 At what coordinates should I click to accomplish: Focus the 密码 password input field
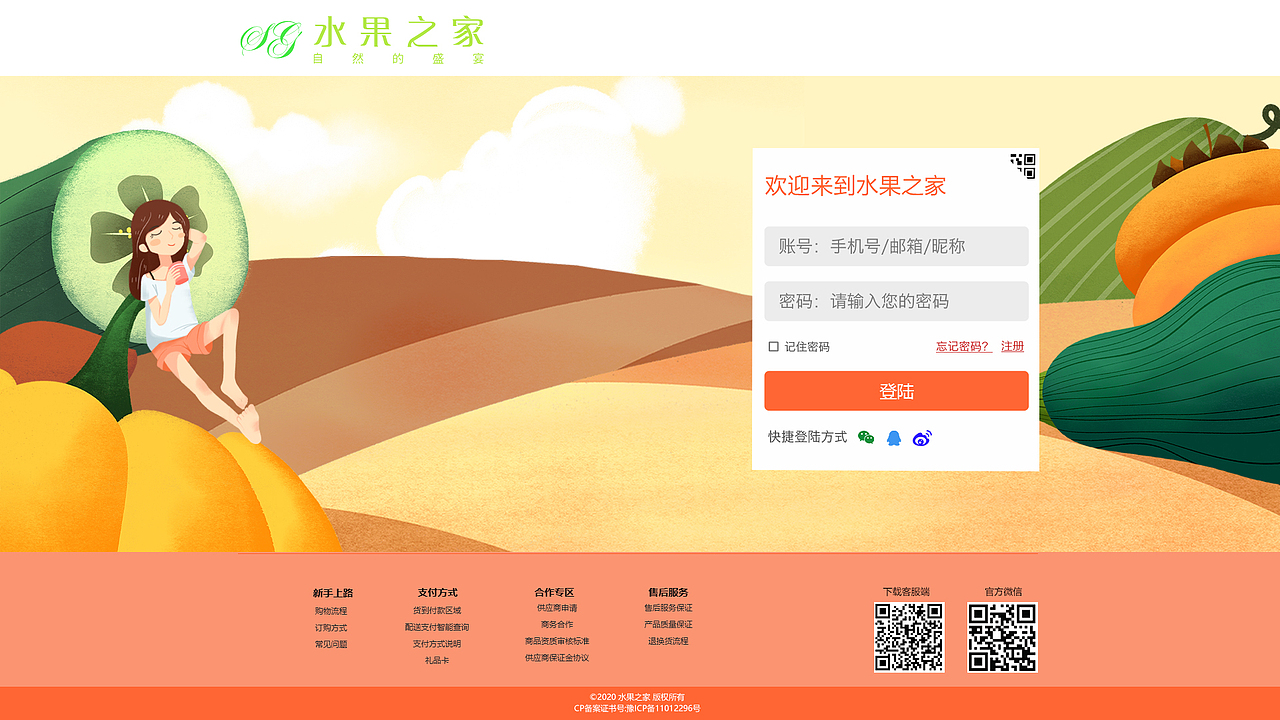pyautogui.click(x=896, y=301)
